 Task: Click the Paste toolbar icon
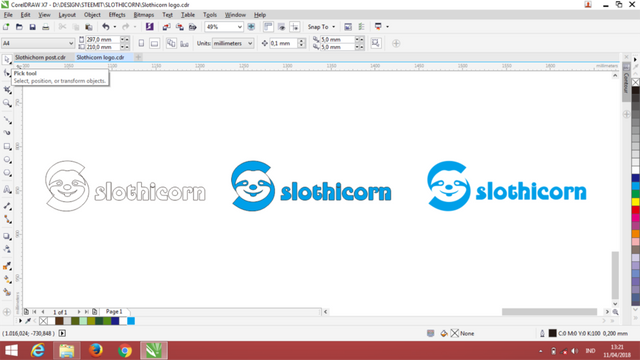(89, 27)
